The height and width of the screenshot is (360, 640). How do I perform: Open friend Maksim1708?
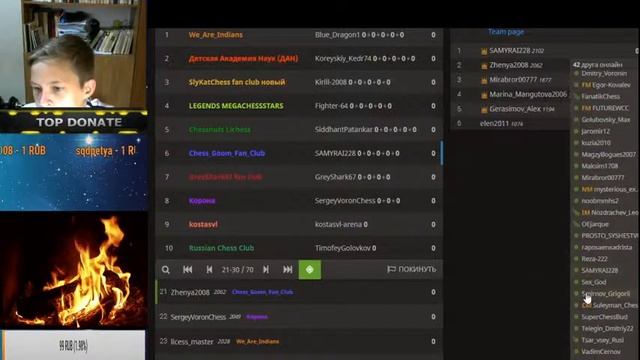coord(600,166)
